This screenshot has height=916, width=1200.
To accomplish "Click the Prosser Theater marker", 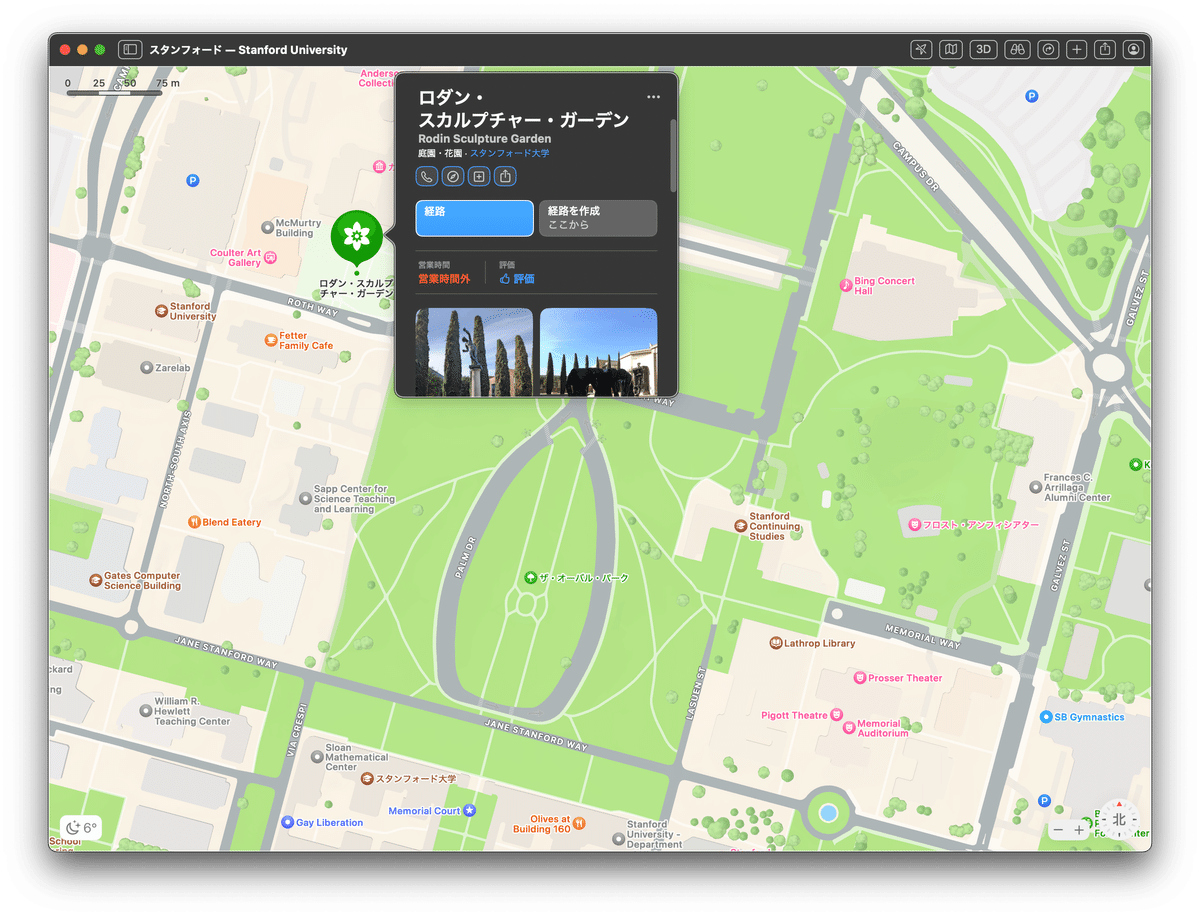I will [x=859, y=678].
